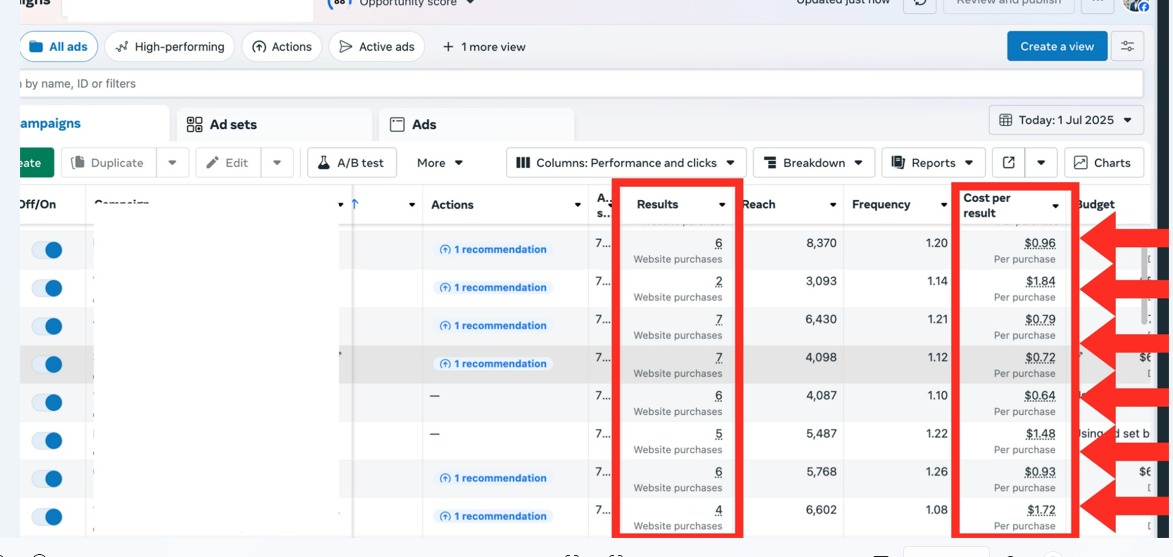Click the filter settings icon beside Create a view

click(1127, 46)
